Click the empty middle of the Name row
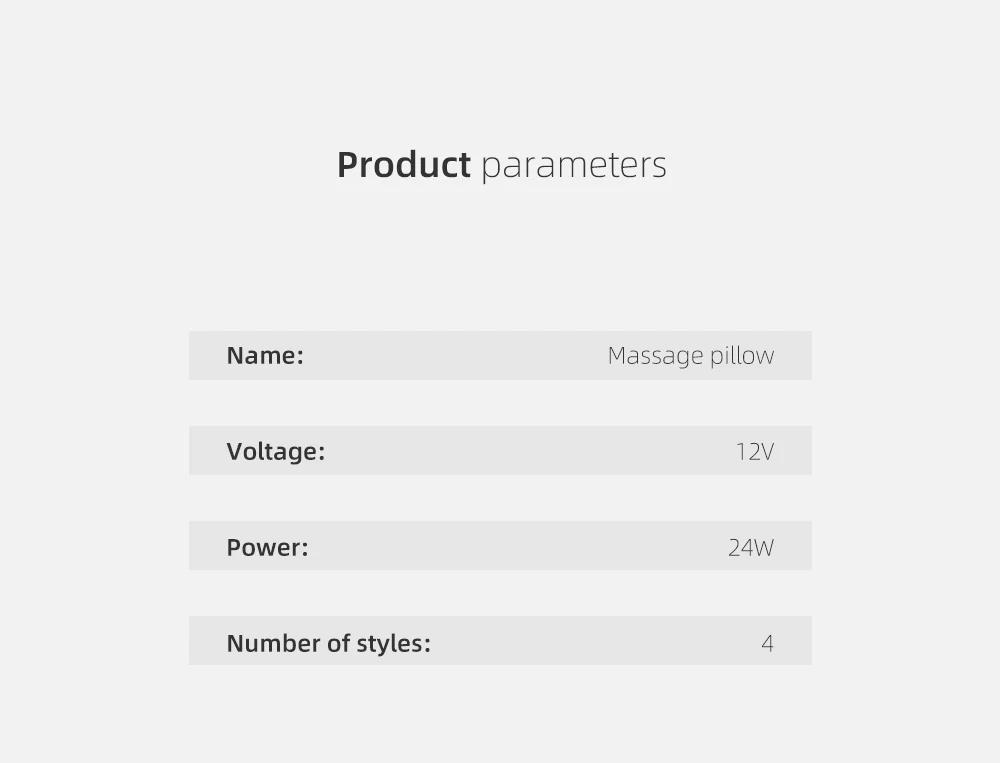1000x763 pixels. click(455, 356)
